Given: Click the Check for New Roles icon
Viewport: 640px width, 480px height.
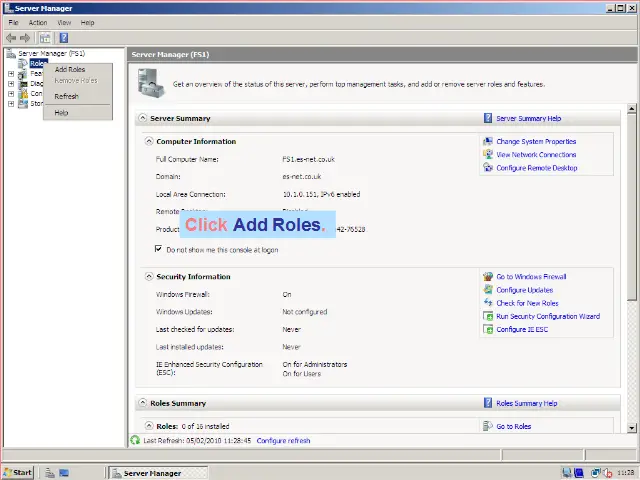Looking at the screenshot, I should (488, 303).
